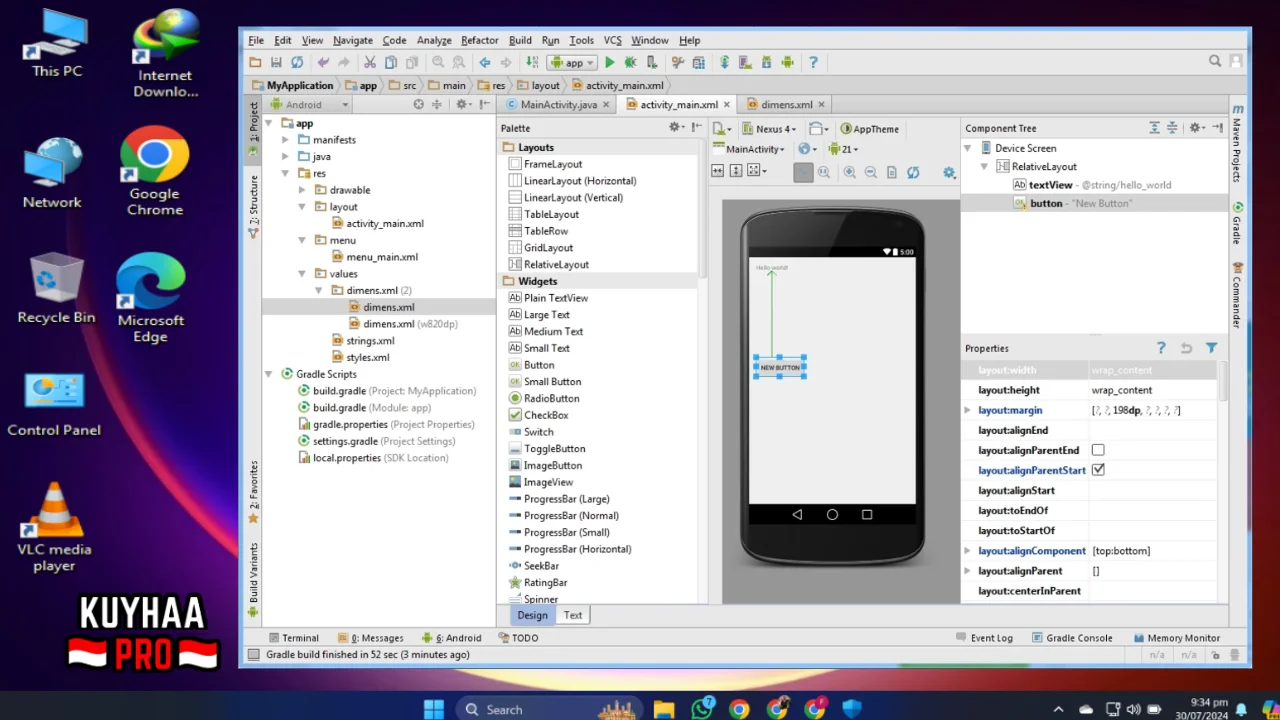This screenshot has height=720, width=1280.
Task: Click the Debug app bug icon
Action: [x=630, y=62]
